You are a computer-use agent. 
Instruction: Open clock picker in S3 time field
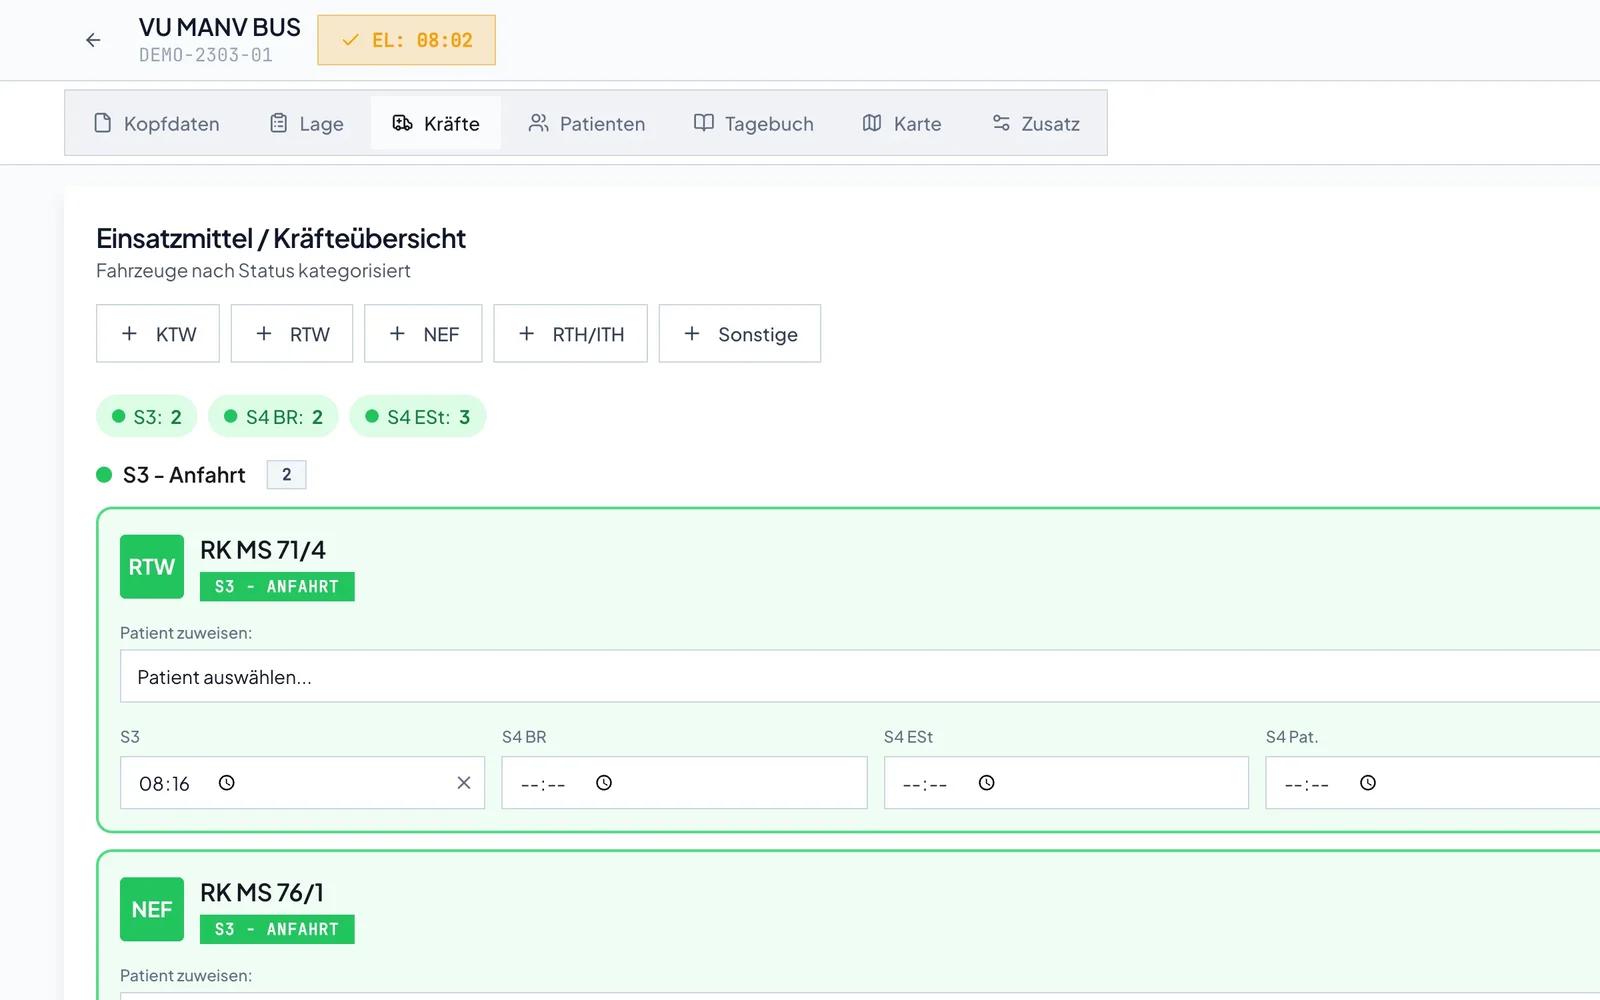(x=227, y=783)
